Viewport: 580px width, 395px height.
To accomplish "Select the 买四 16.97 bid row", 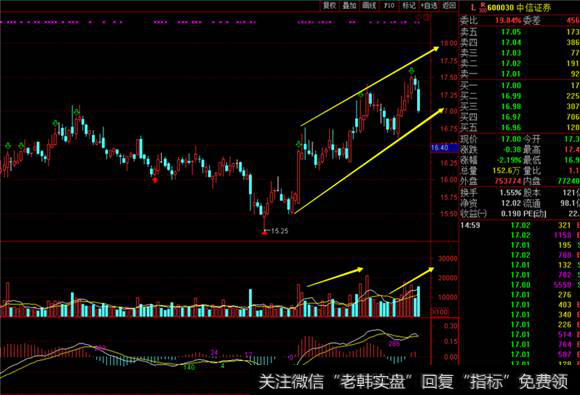I will [x=519, y=117].
